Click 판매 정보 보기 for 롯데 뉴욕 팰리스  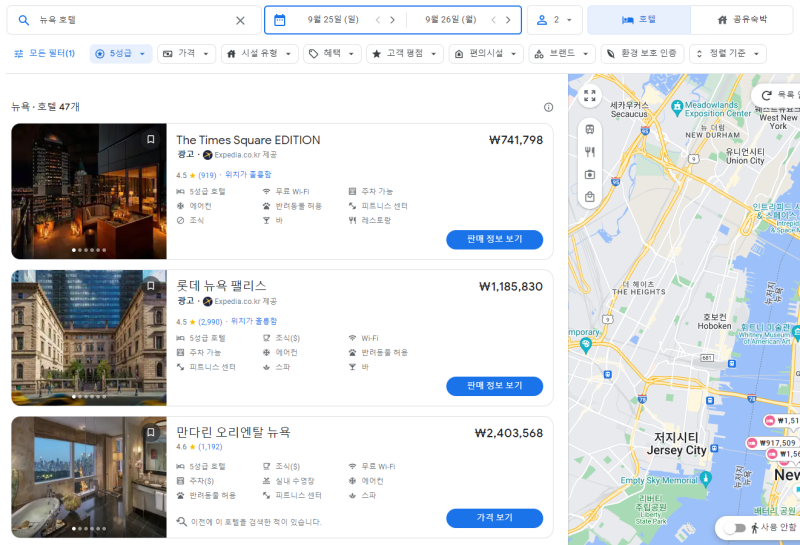tap(494, 386)
